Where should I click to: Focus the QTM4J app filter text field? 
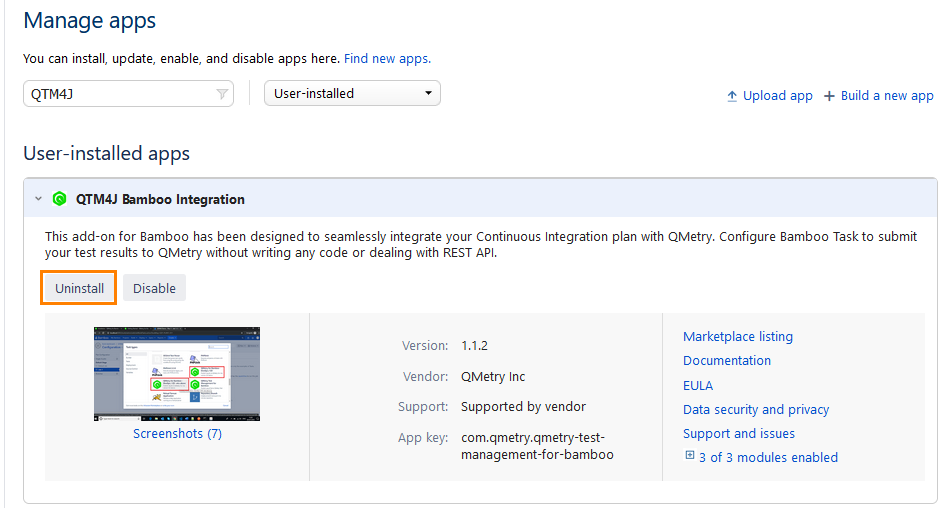pos(118,94)
